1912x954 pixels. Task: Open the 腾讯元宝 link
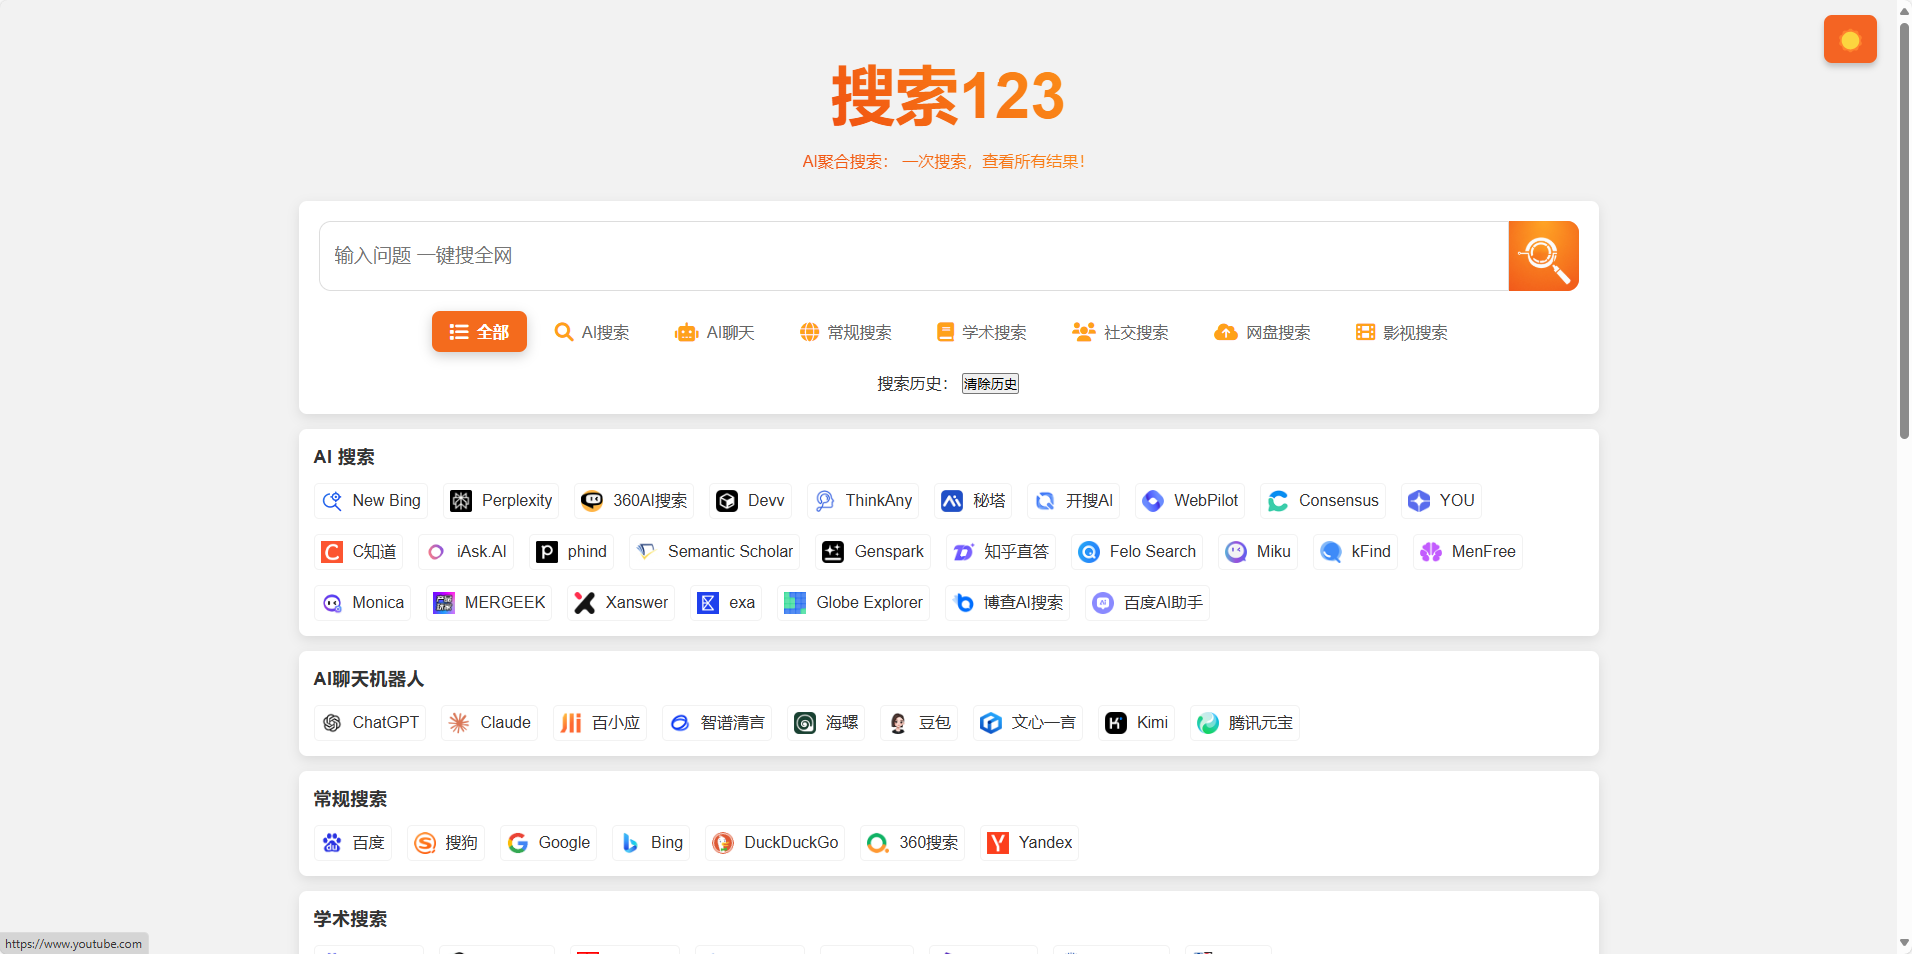(1245, 723)
